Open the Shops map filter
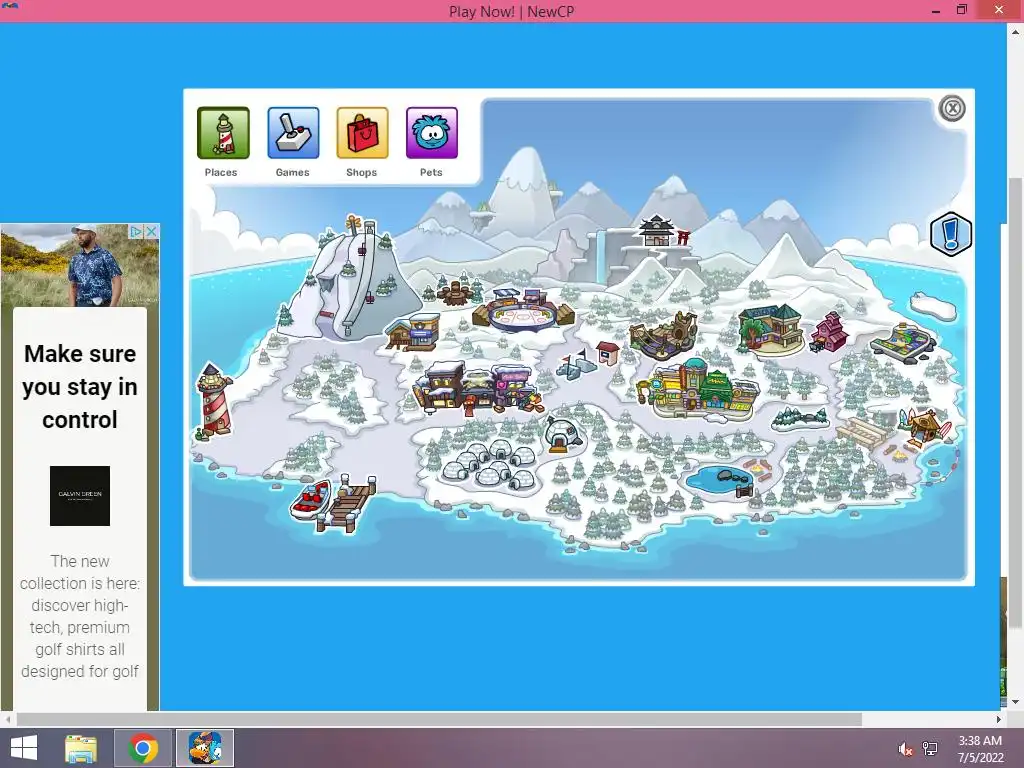The image size is (1024, 768). point(362,133)
